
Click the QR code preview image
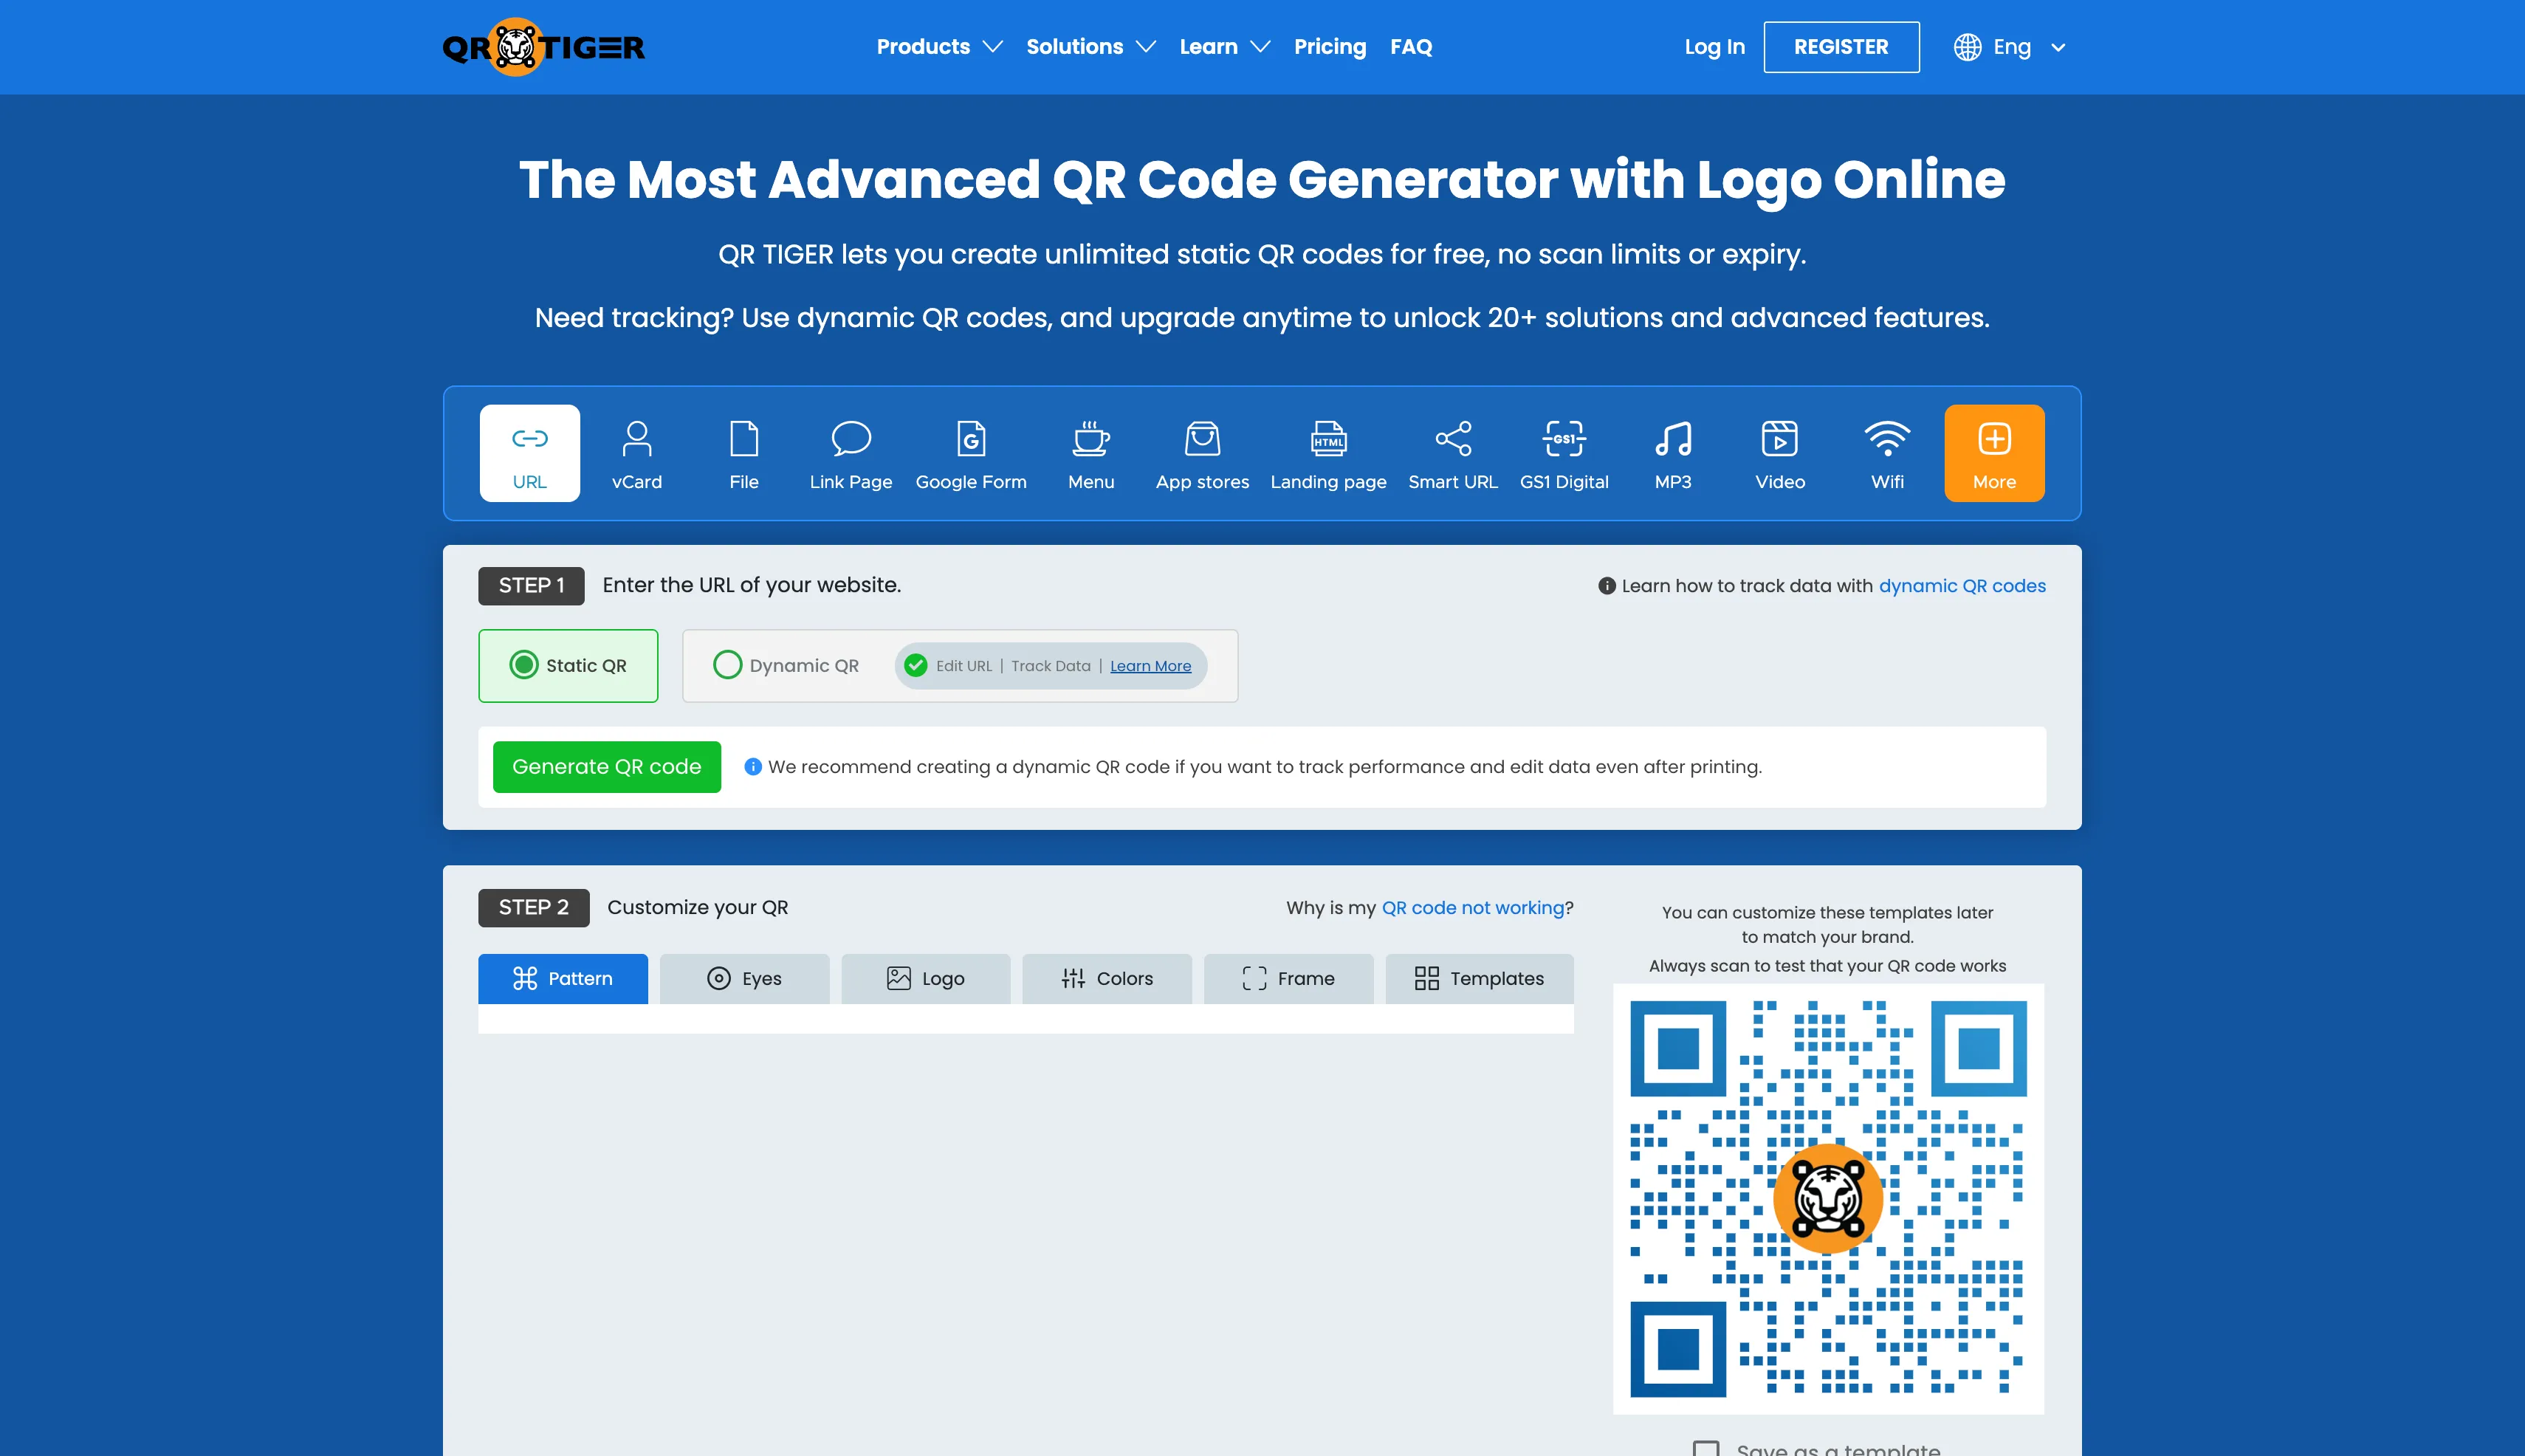(x=1827, y=1198)
